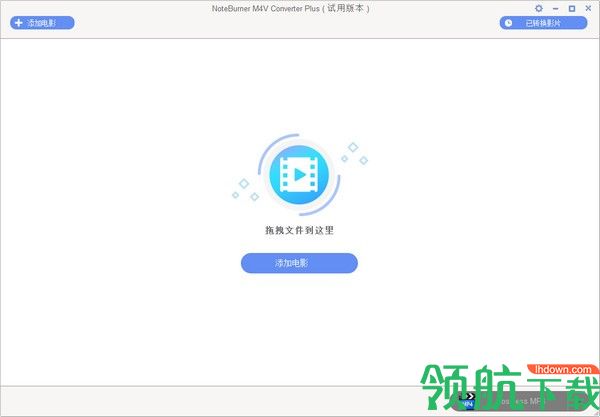Maximize the NoteBurner window
This screenshot has height=417, width=600.
point(572,8)
